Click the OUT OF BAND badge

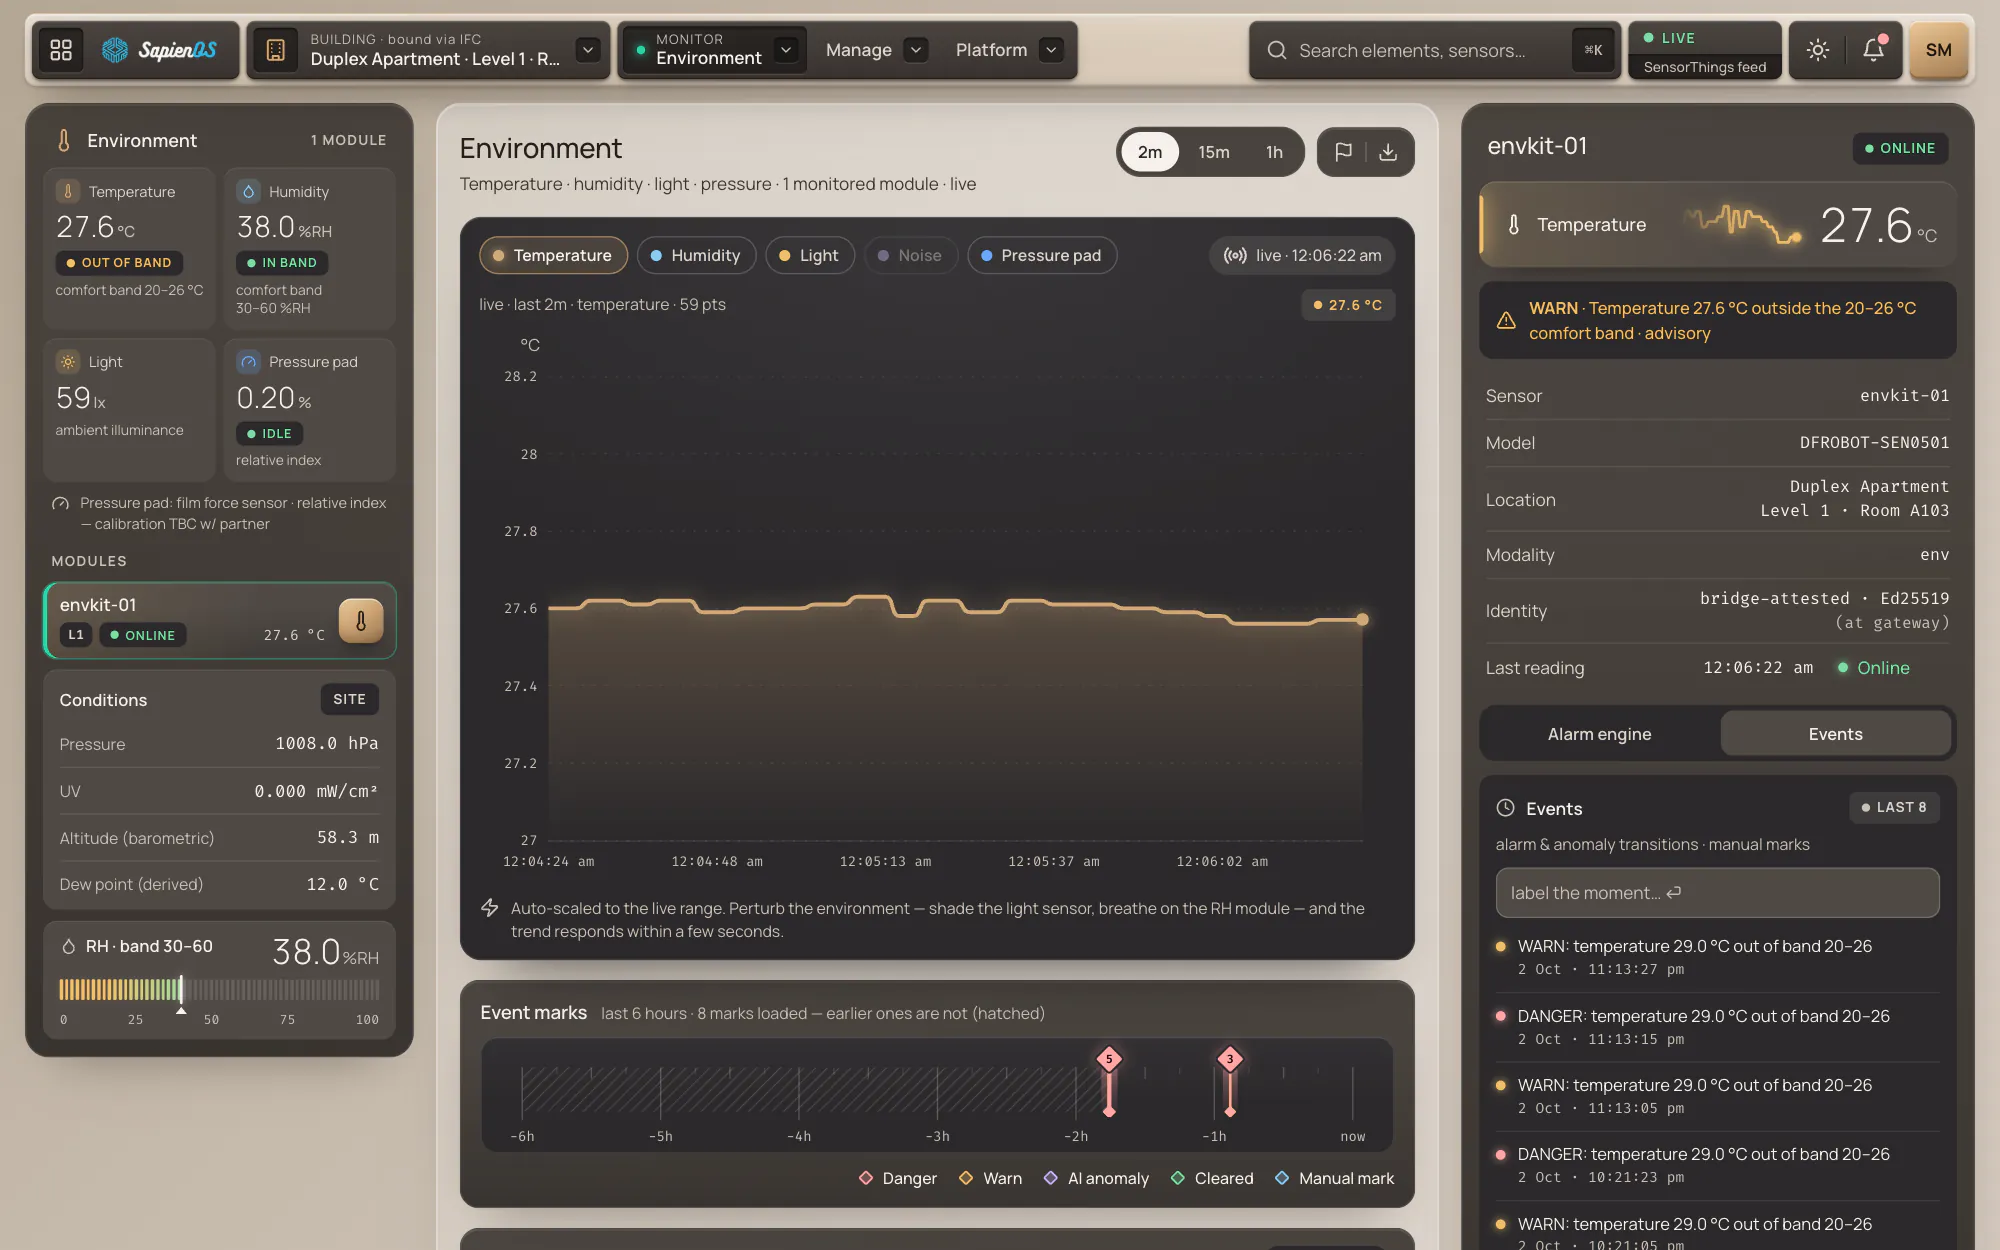point(119,263)
